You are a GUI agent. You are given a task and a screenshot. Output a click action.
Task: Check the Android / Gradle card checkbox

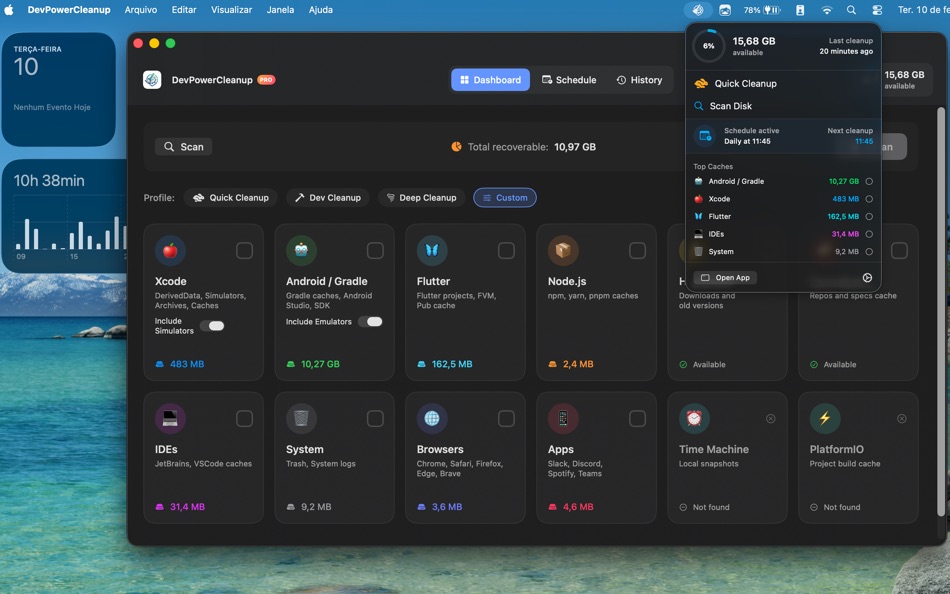click(x=375, y=250)
